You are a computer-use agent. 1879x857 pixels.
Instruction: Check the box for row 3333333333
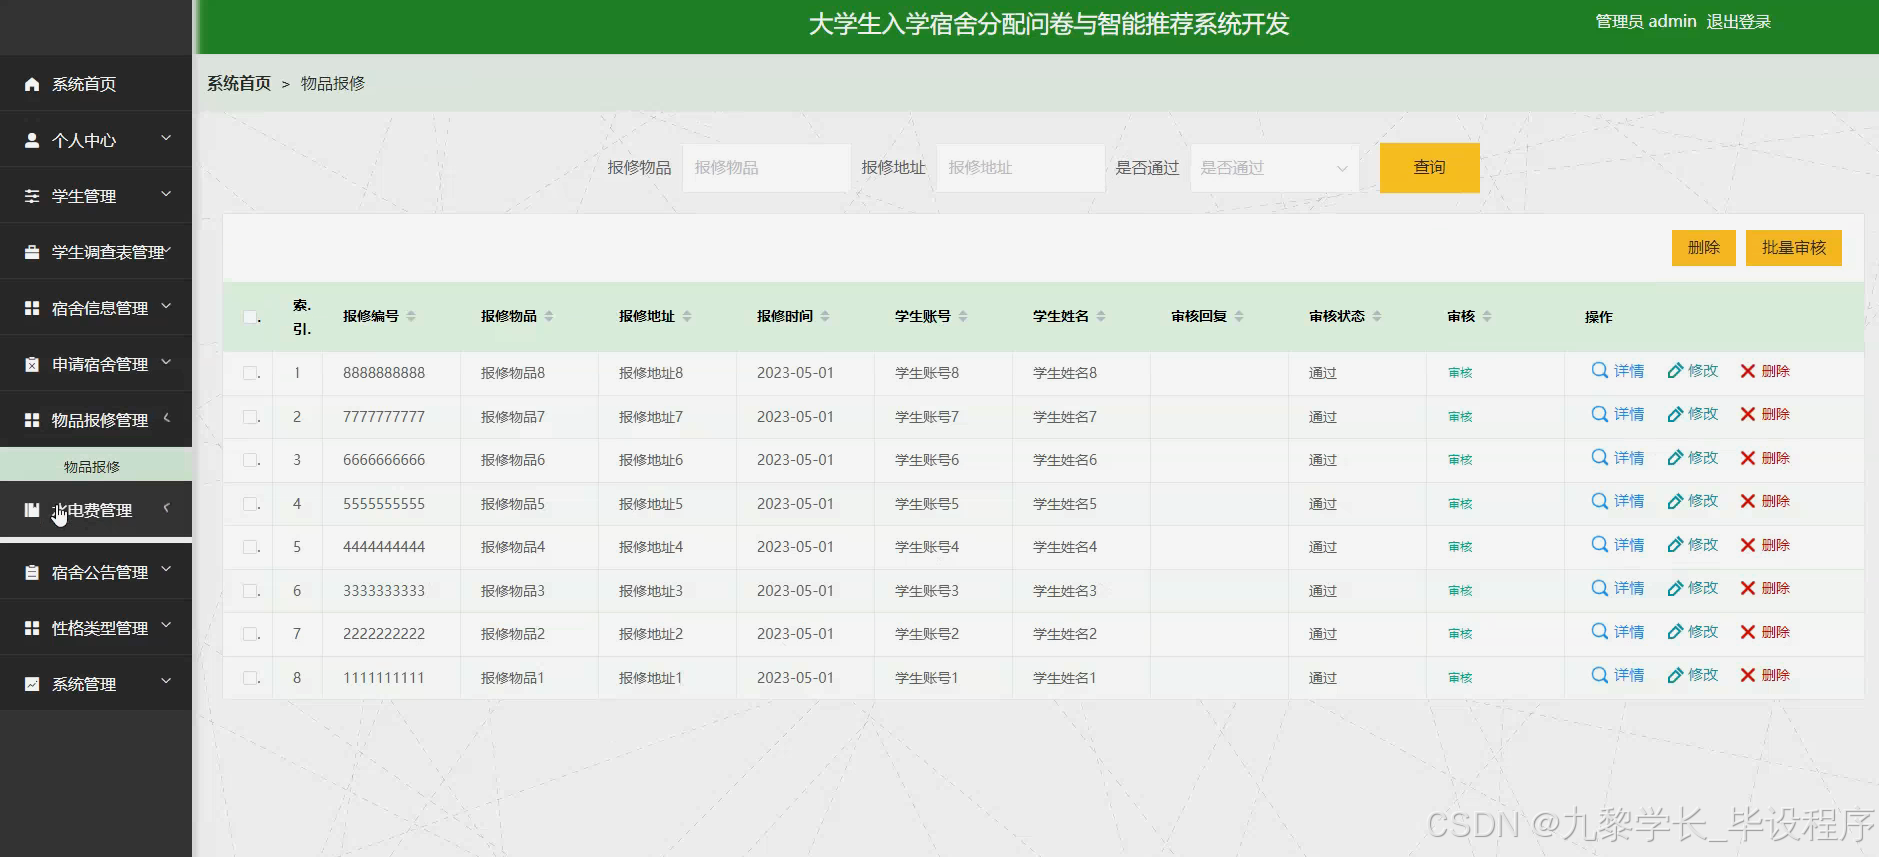pos(250,591)
